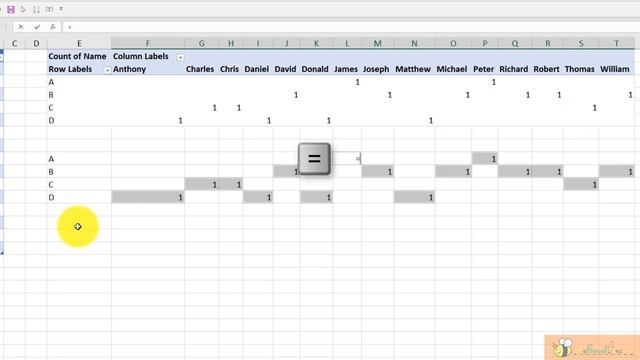Click gray shaded 1 under Donald in lower table
Image resolution: width=640 pixels, height=360 pixels.
(316, 197)
